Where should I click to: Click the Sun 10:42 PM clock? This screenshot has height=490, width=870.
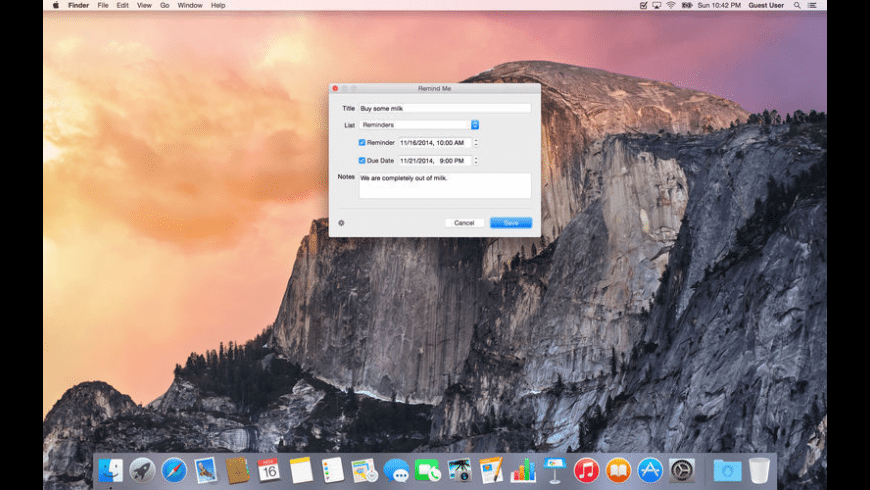click(x=719, y=5)
